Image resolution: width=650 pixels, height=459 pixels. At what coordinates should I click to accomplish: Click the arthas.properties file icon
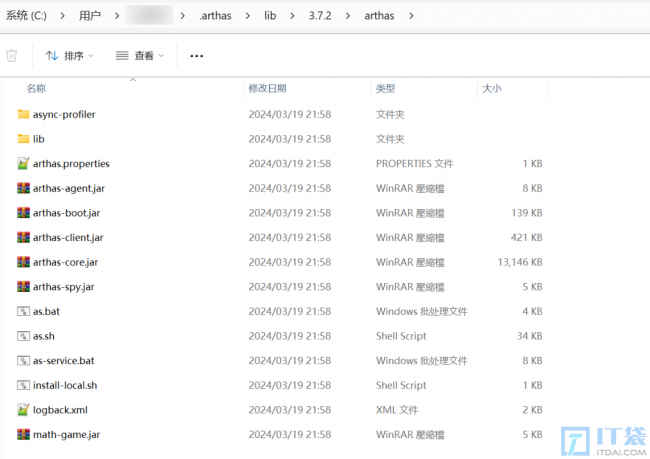click(23, 163)
